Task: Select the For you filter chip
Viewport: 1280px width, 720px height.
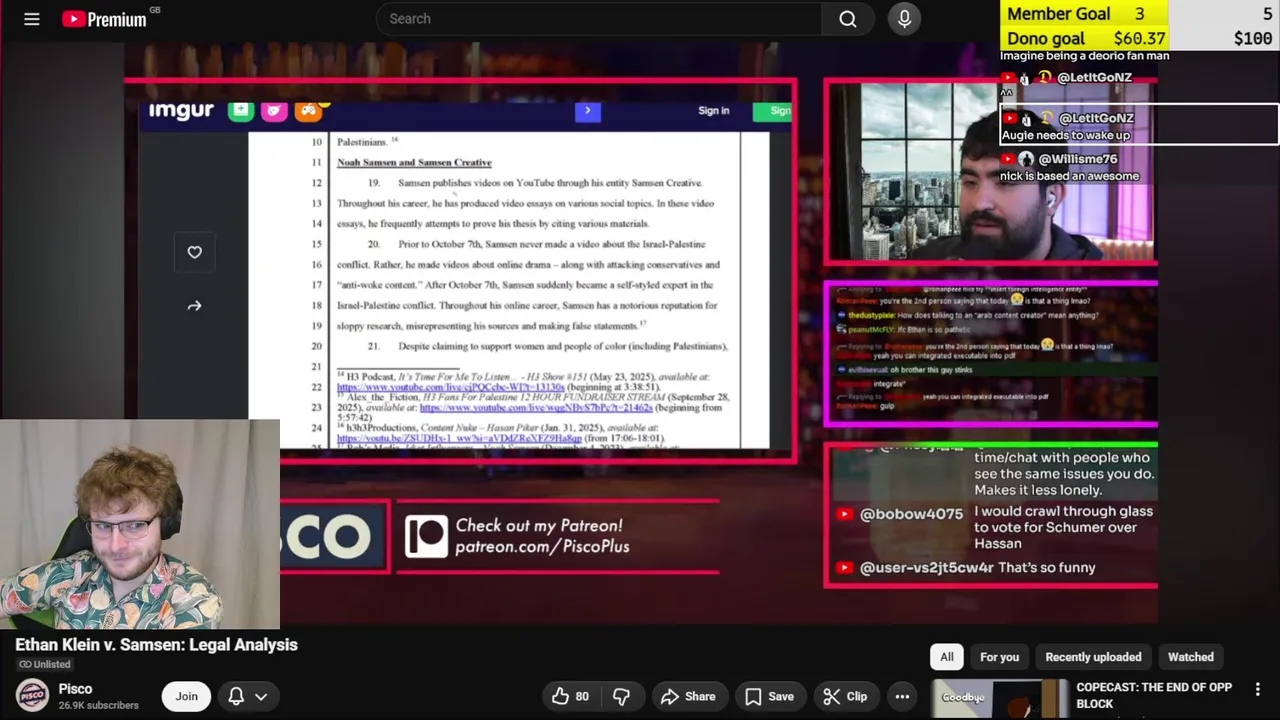Action: coord(999,657)
